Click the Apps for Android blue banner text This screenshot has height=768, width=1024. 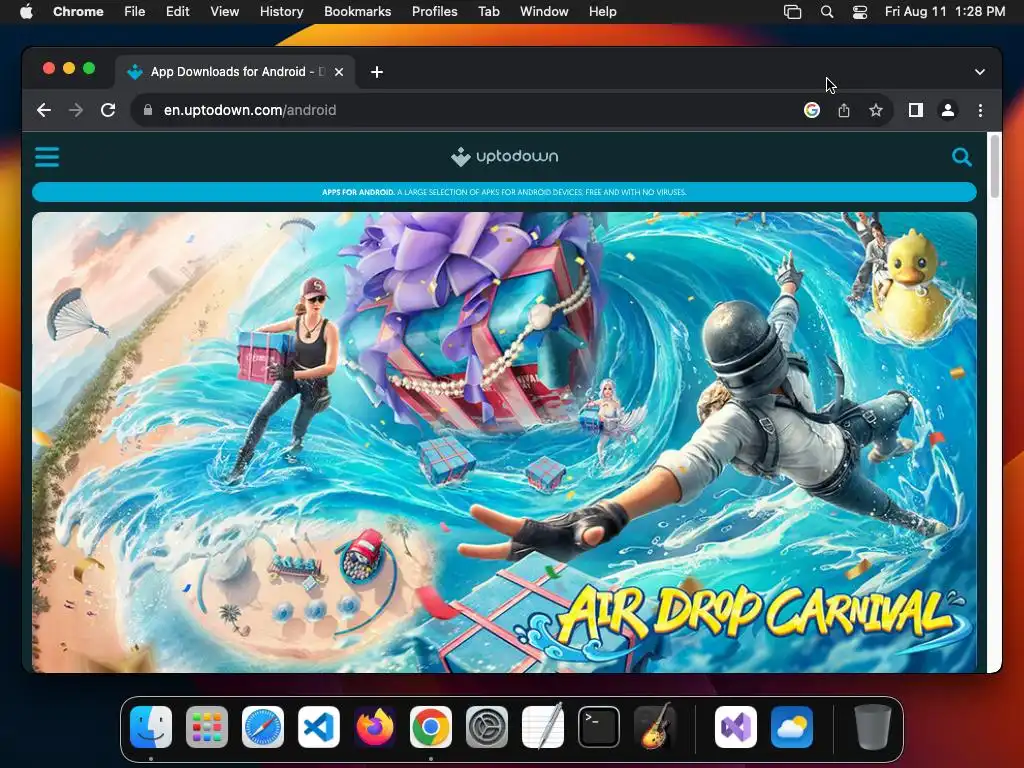click(504, 192)
